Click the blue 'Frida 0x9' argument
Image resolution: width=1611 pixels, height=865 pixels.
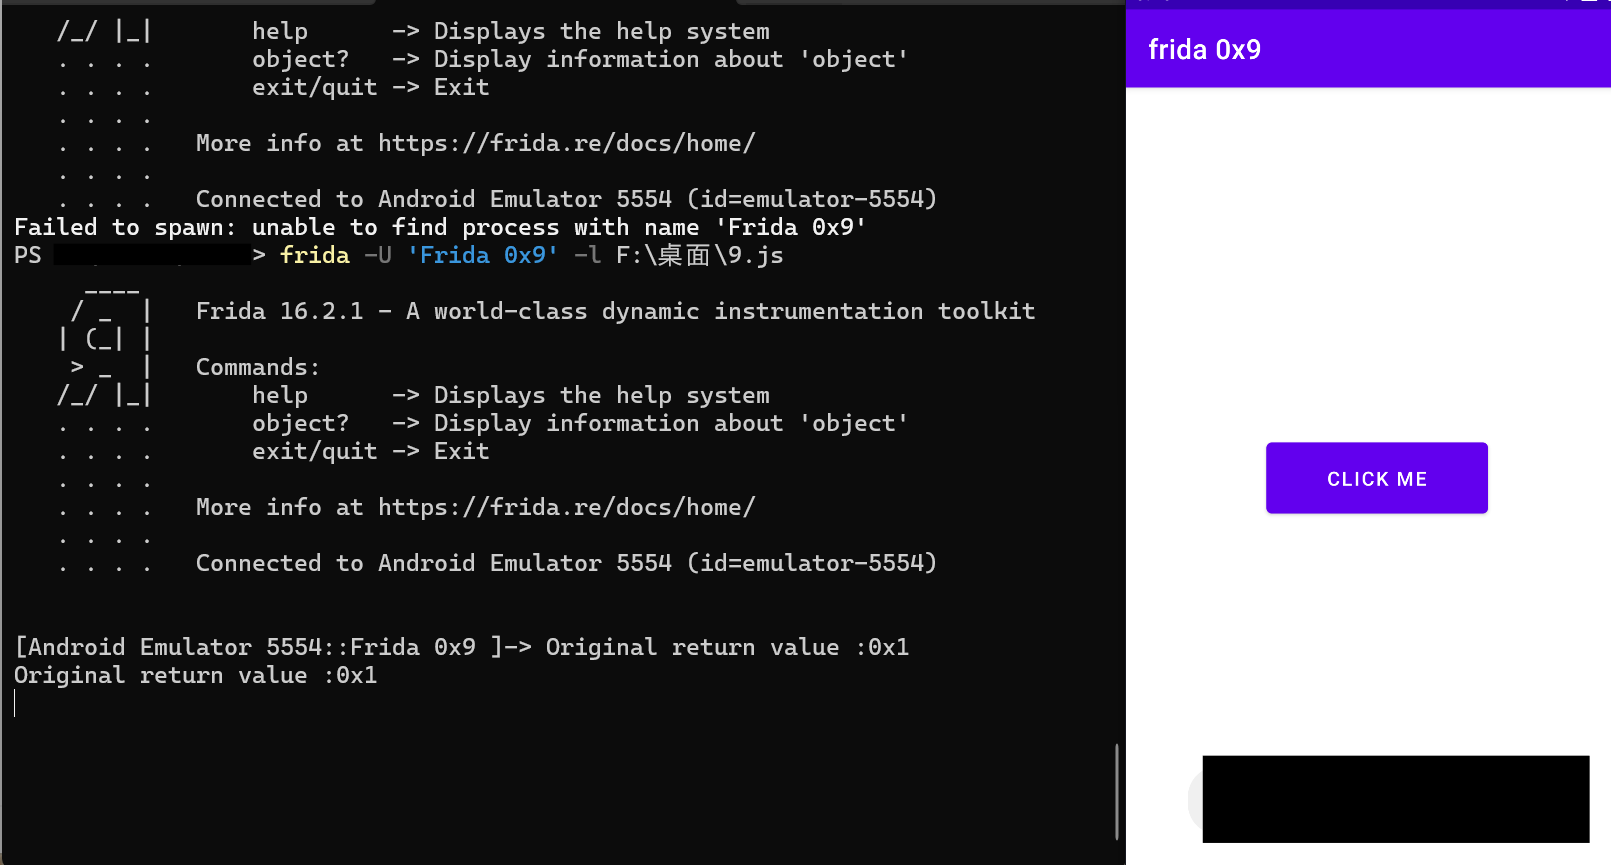tap(482, 255)
